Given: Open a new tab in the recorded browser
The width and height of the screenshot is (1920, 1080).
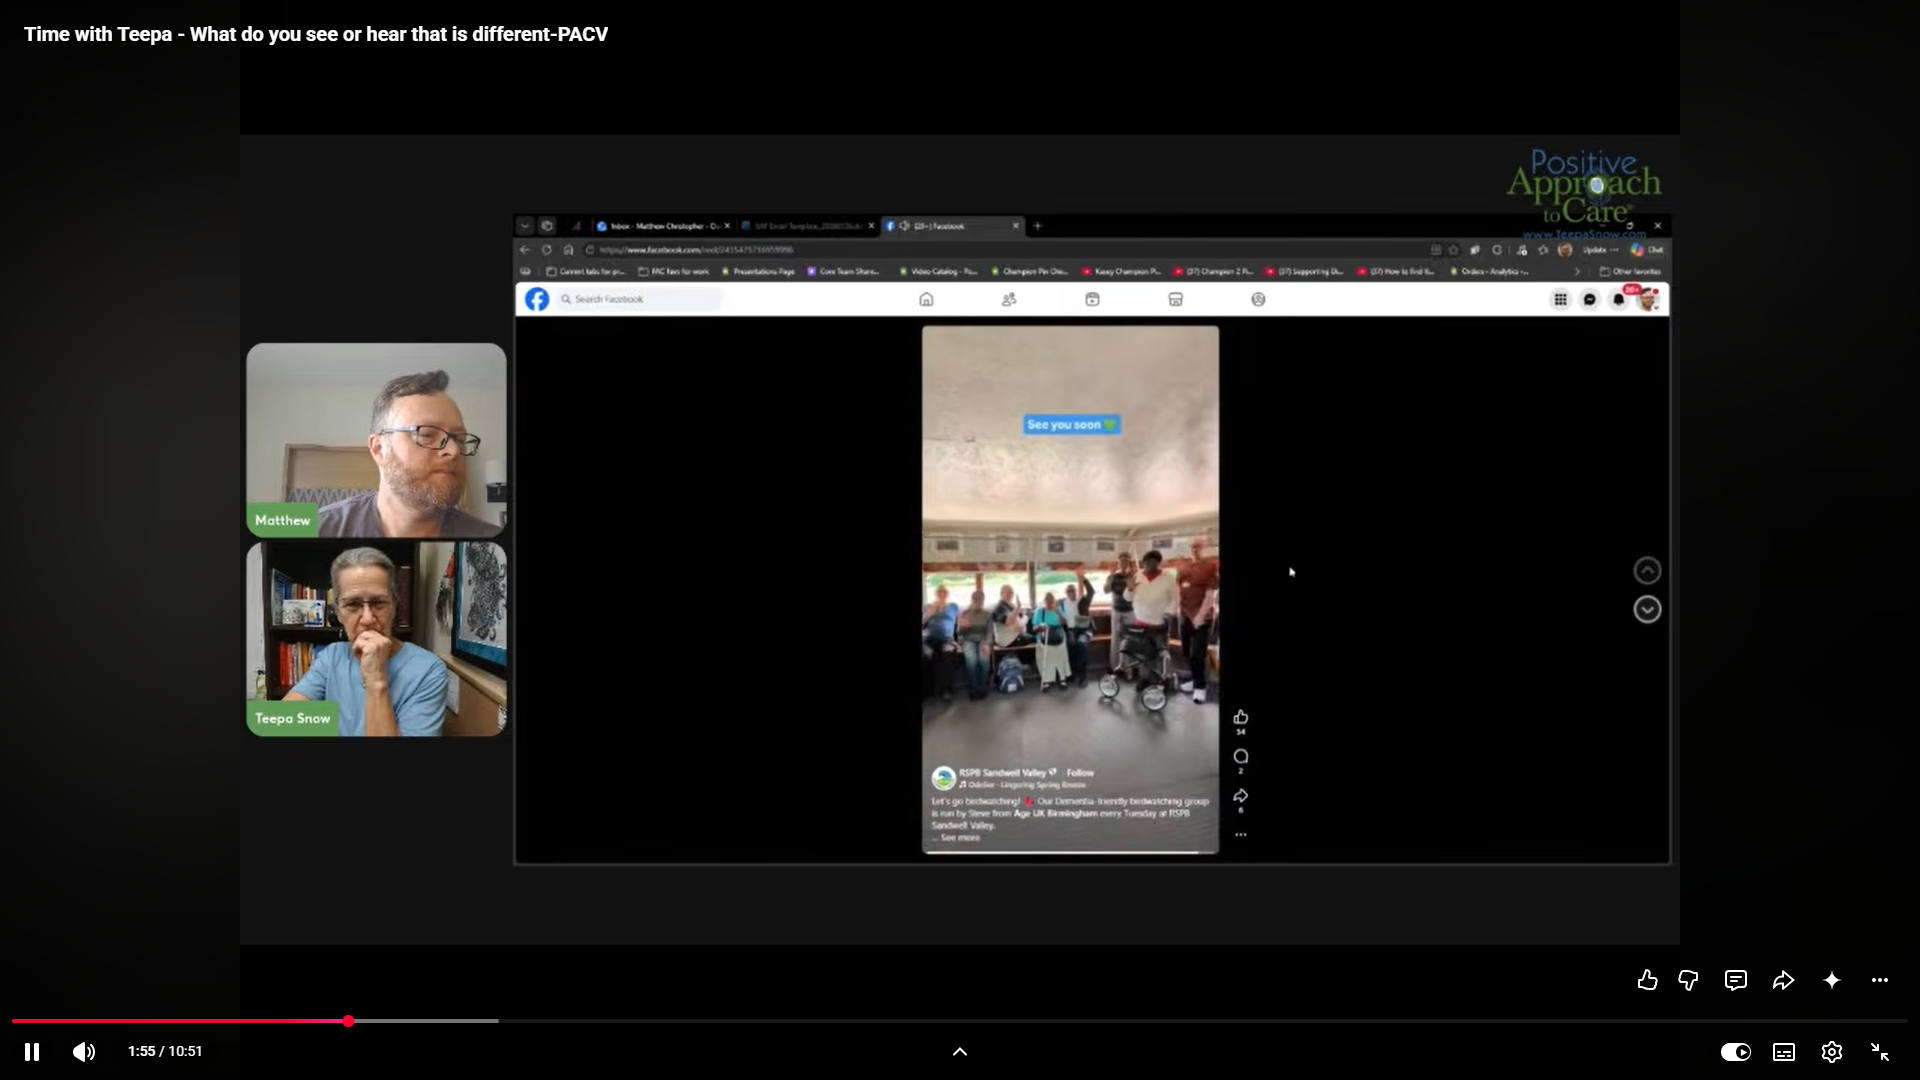Looking at the screenshot, I should [x=1037, y=226].
